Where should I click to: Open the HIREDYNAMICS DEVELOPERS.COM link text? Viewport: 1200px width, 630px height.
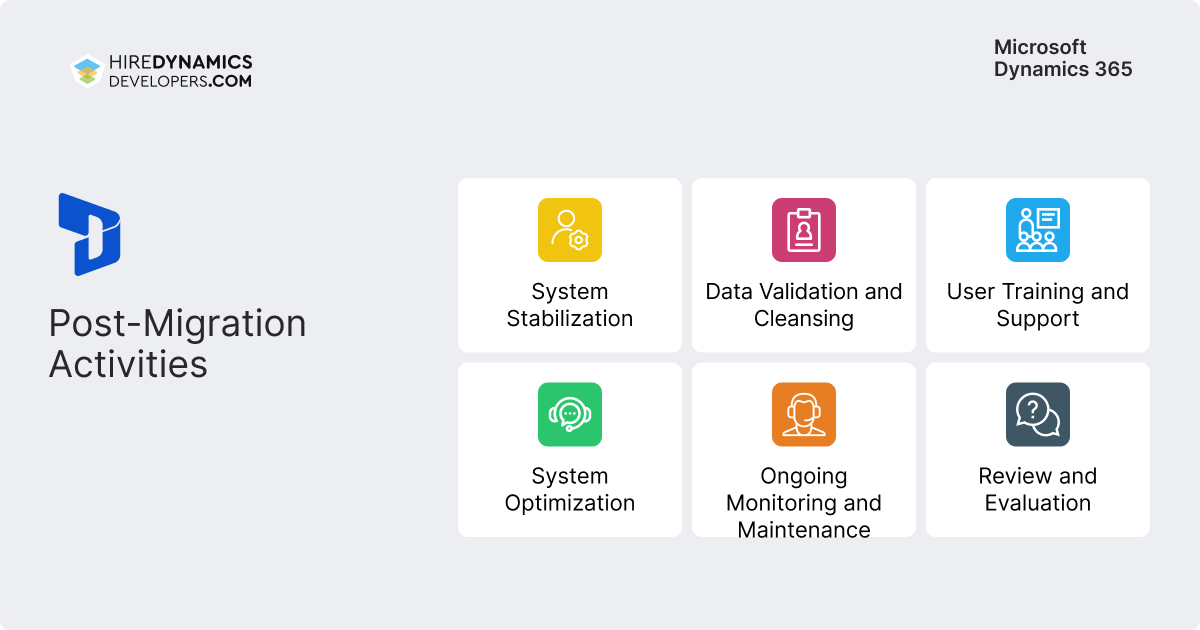(x=180, y=71)
